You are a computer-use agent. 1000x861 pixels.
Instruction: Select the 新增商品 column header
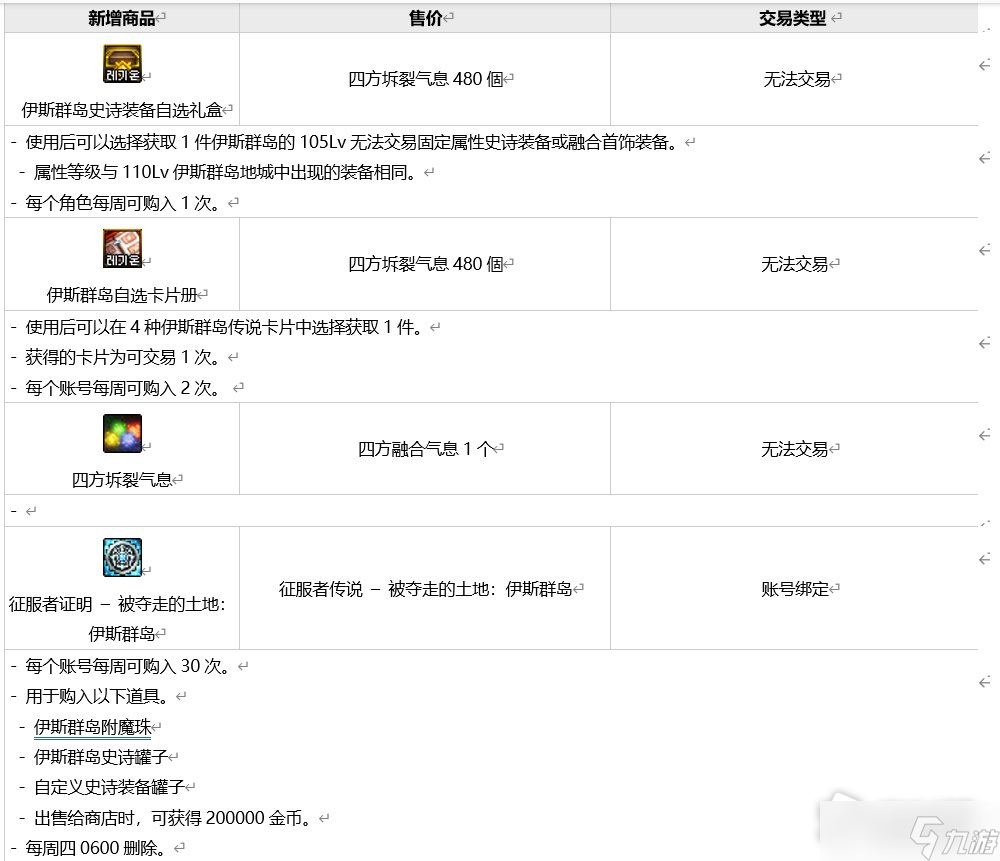click(122, 18)
